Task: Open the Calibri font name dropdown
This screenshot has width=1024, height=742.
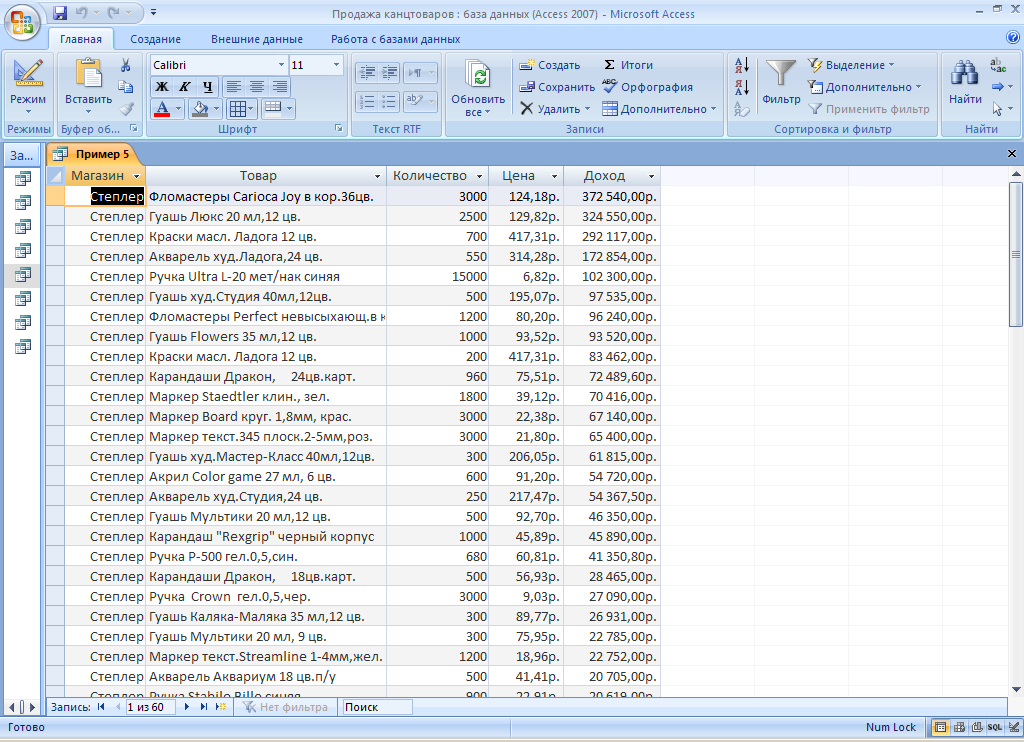Action: pyautogui.click(x=281, y=65)
